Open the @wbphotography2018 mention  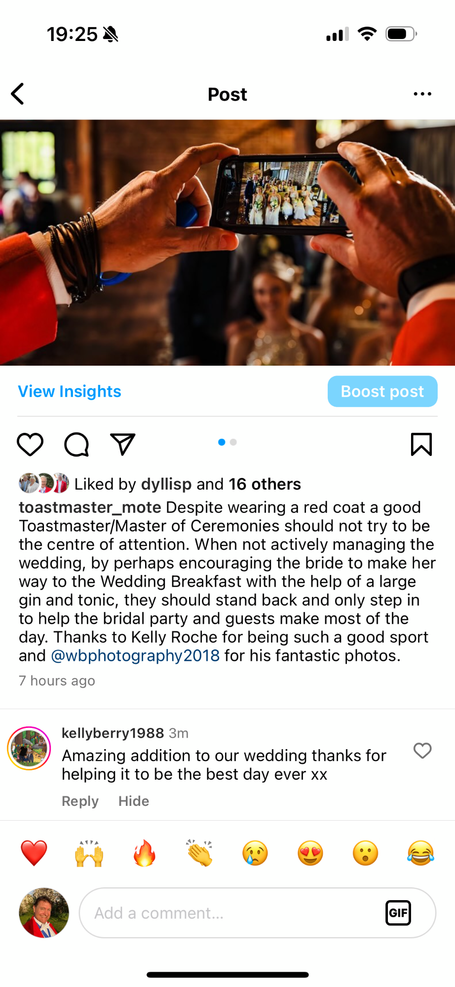(135, 656)
